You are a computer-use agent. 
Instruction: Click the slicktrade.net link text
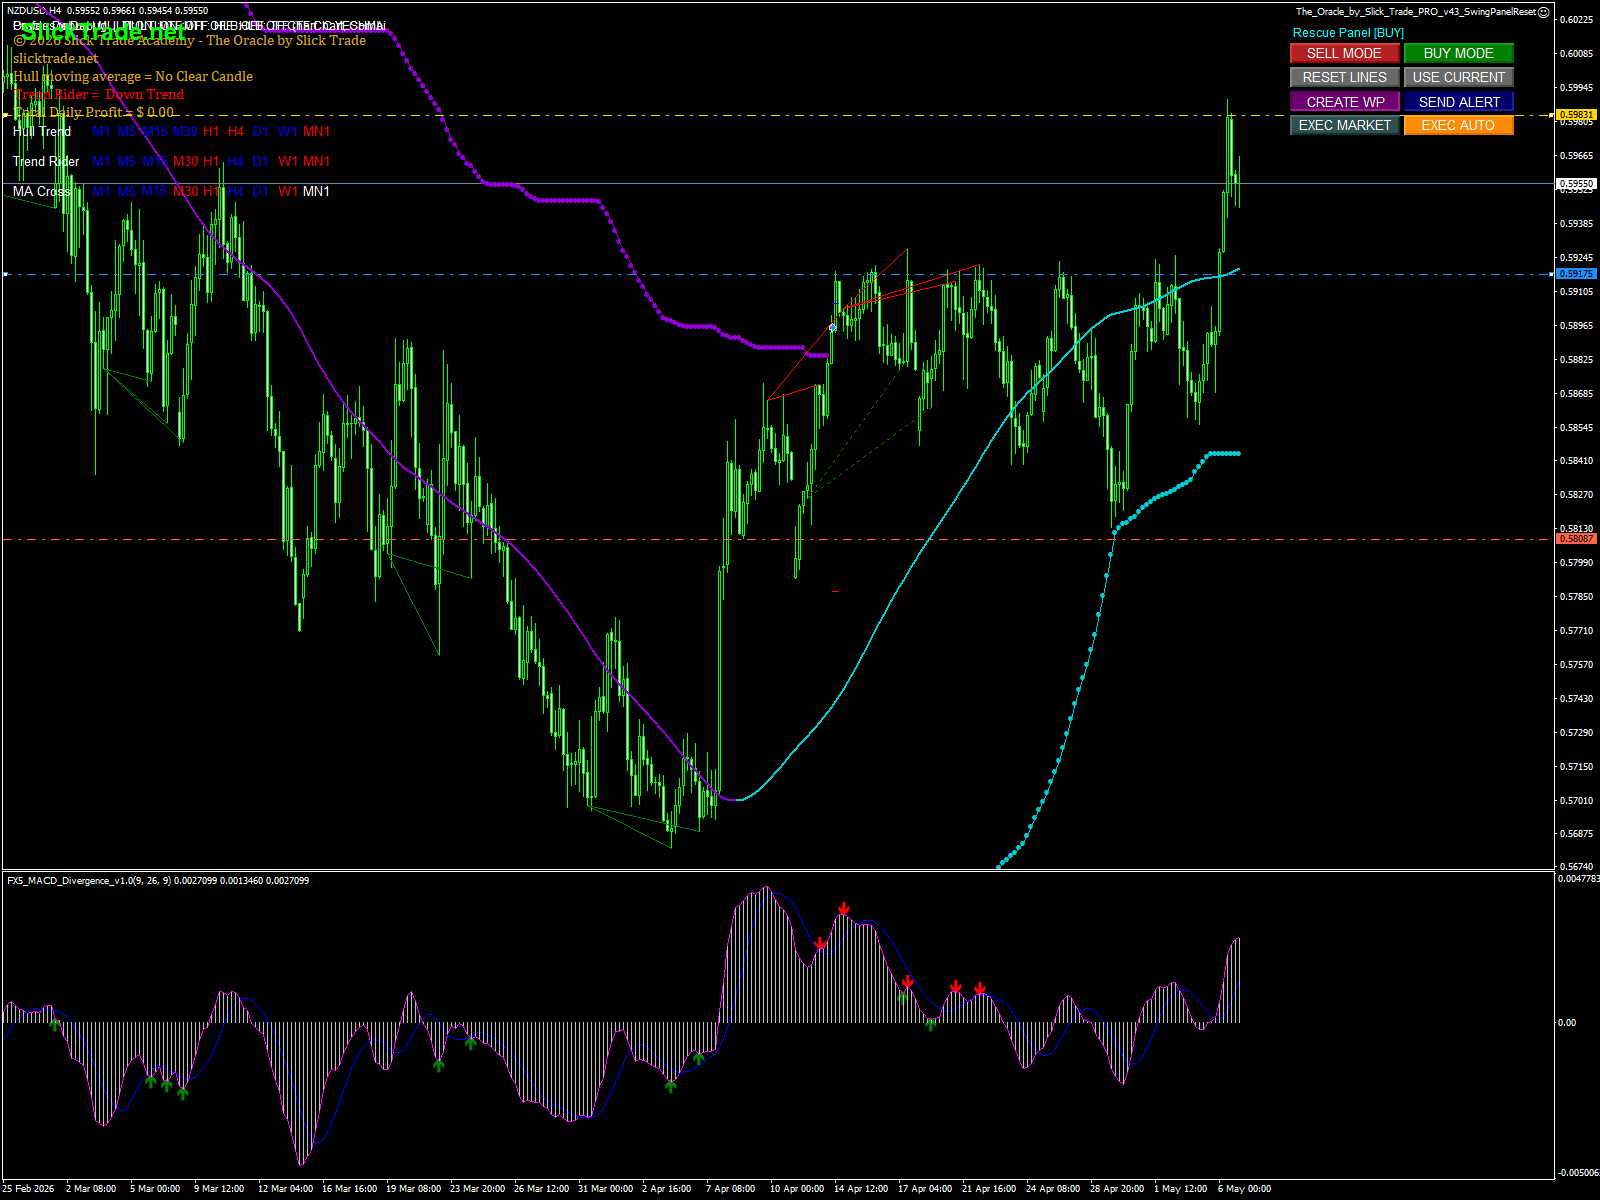56,58
